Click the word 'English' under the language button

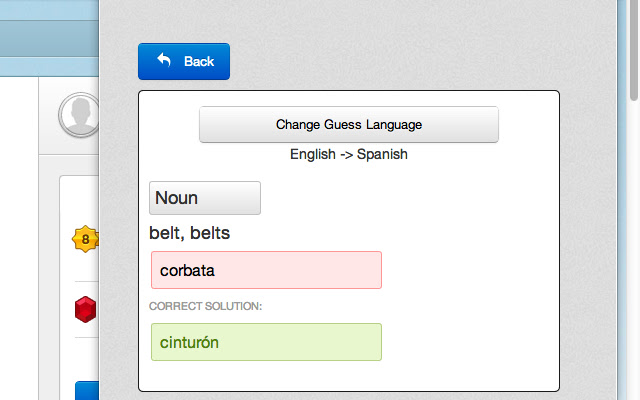point(313,155)
